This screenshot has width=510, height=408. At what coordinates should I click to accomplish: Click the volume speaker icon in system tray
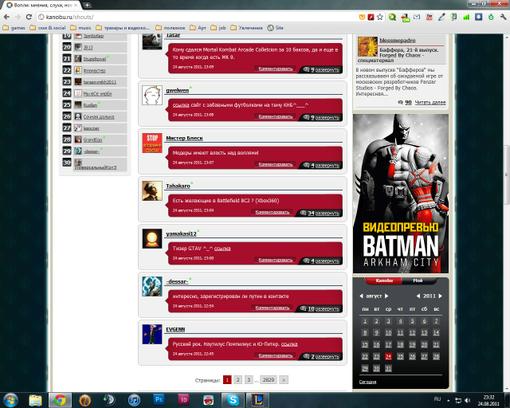coord(467,400)
